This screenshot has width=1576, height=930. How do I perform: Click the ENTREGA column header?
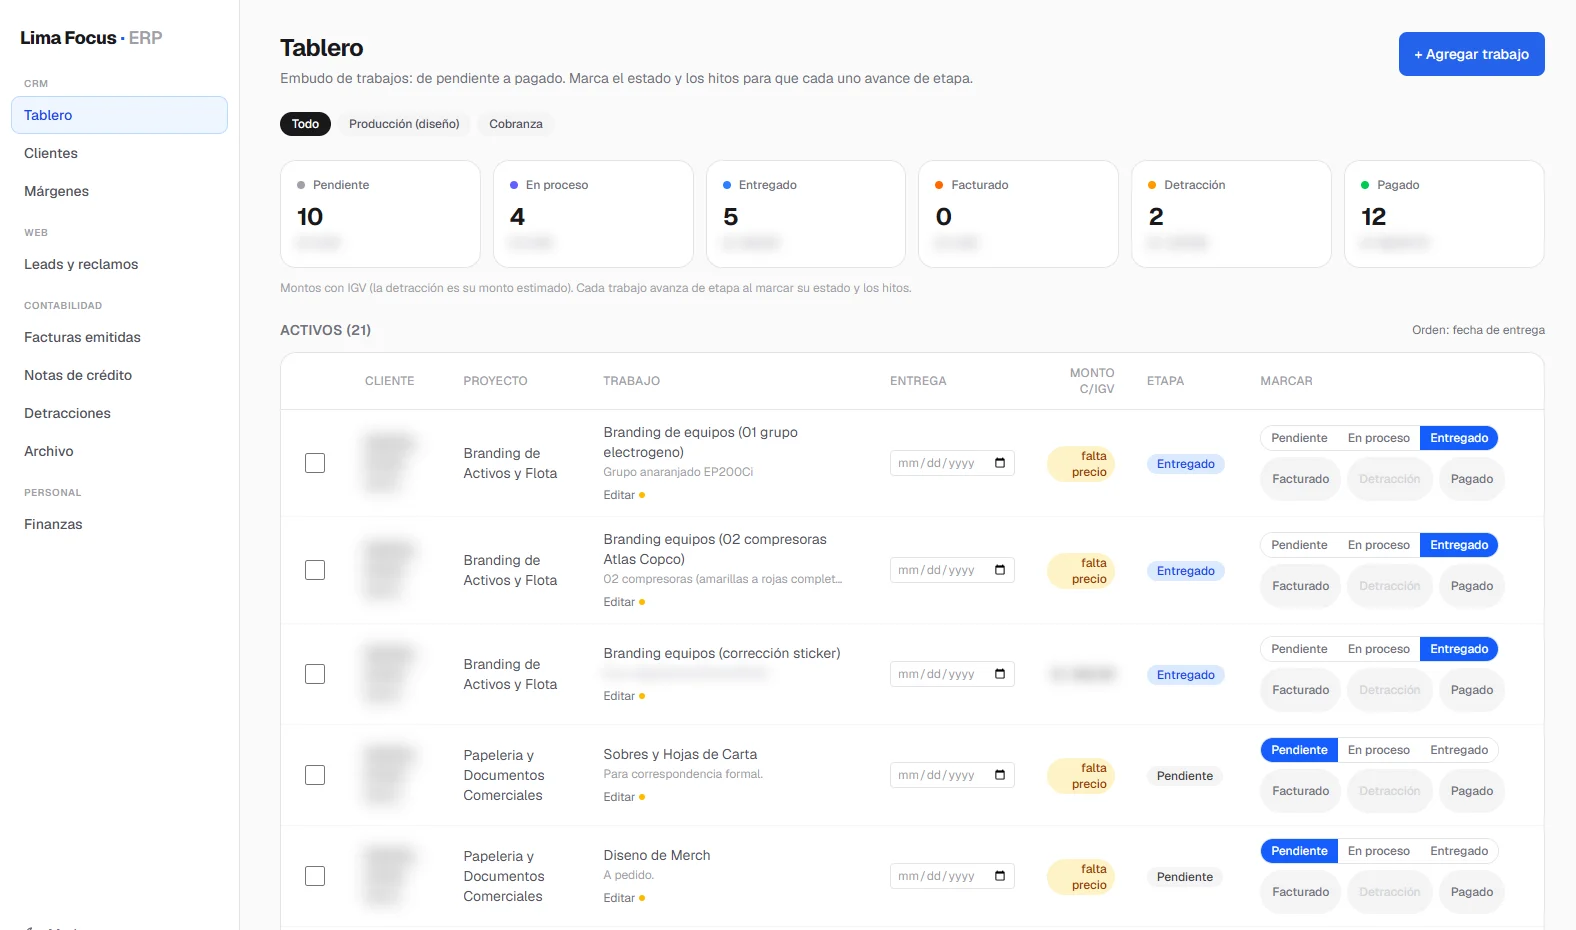[x=918, y=381]
